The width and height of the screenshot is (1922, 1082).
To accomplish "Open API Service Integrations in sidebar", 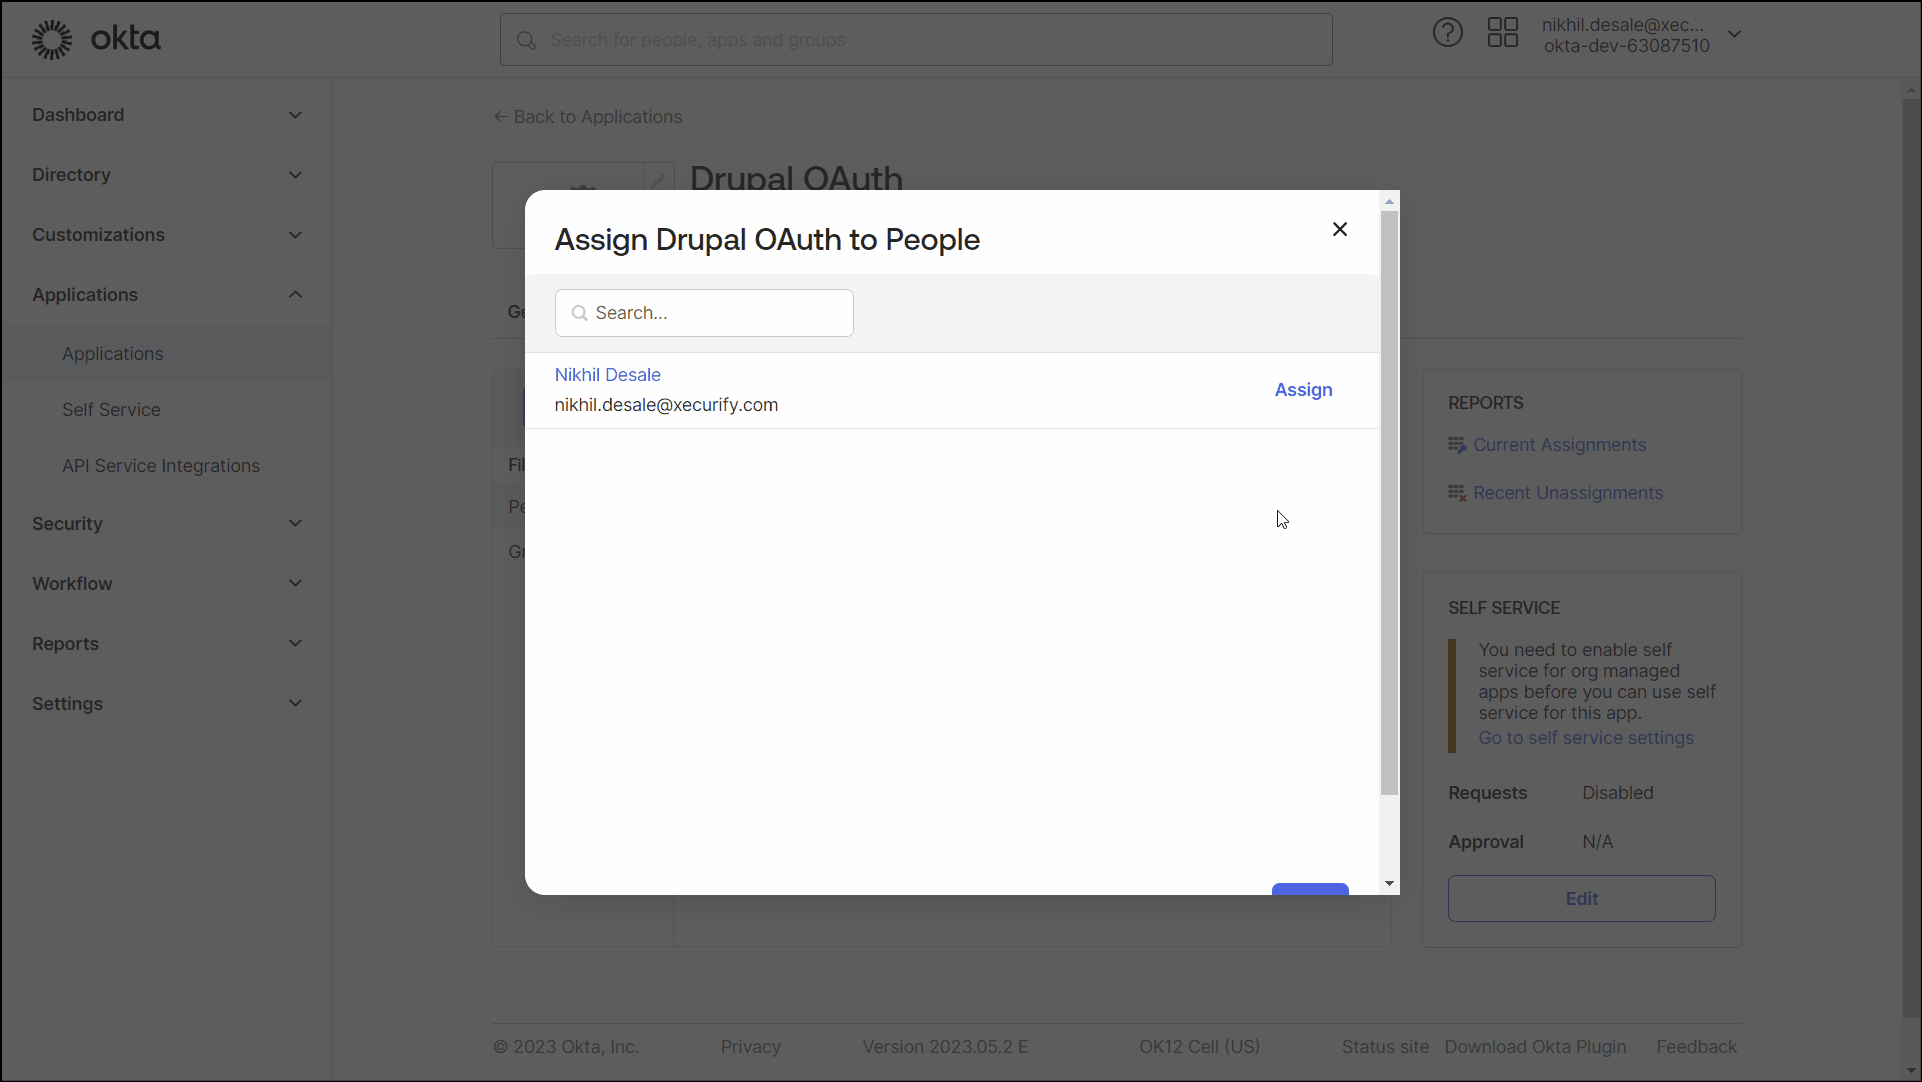I will pos(161,466).
